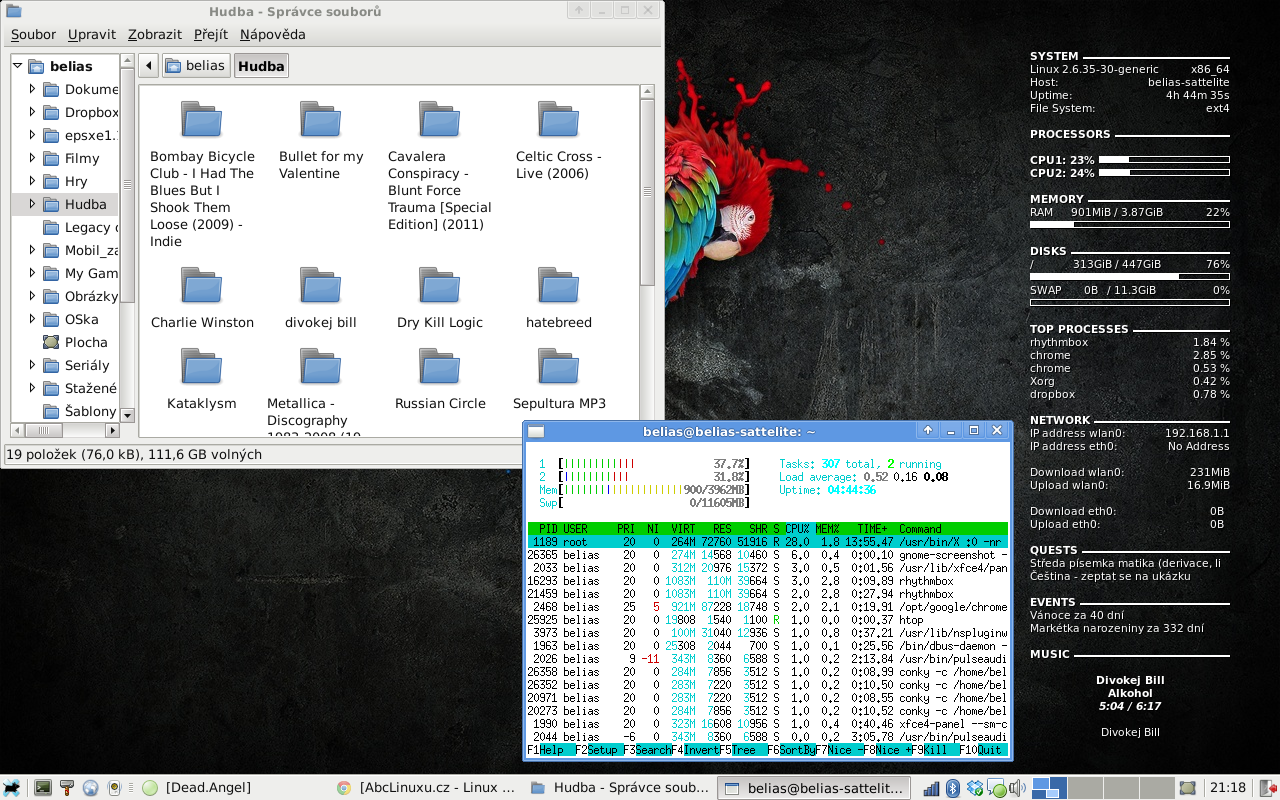The image size is (1280, 800).
Task: Click the sidebar tree horizontal scrollbar
Action: (42, 430)
